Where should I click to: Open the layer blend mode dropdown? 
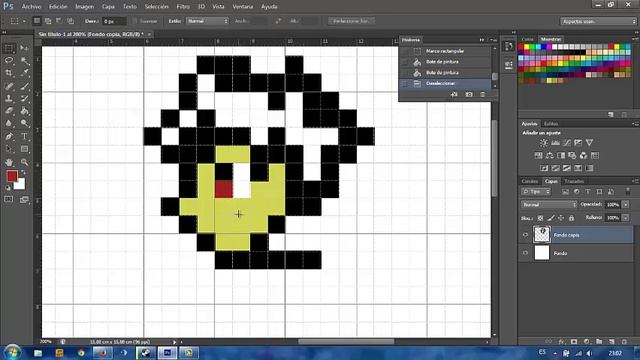click(x=549, y=204)
